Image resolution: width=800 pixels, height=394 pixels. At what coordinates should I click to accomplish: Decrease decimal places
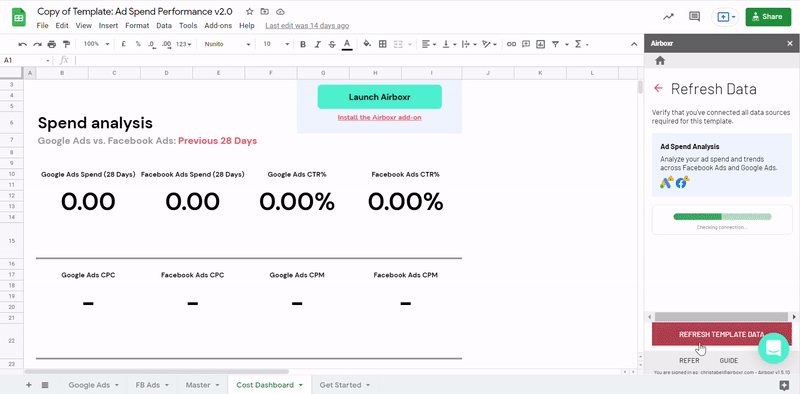[x=152, y=44]
